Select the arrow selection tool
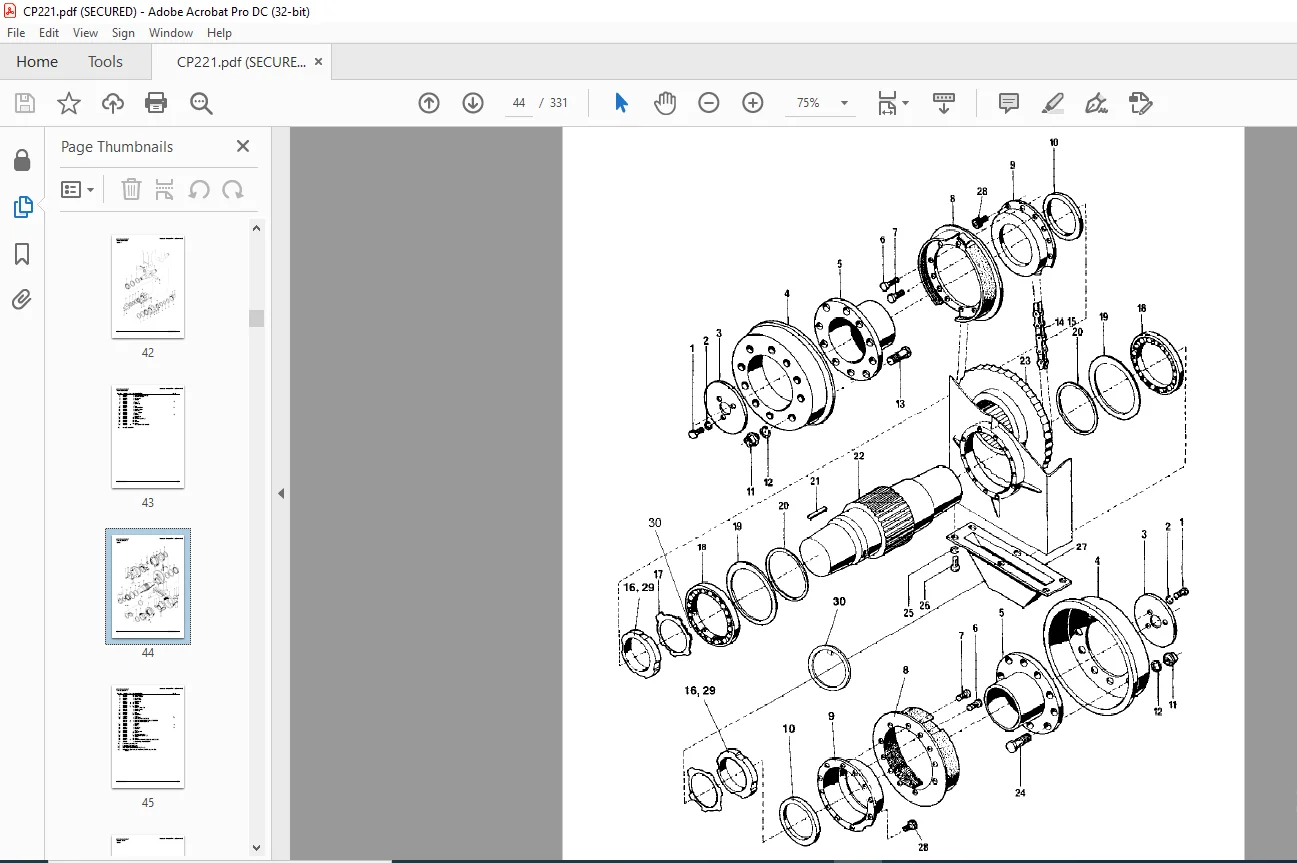 pos(621,103)
